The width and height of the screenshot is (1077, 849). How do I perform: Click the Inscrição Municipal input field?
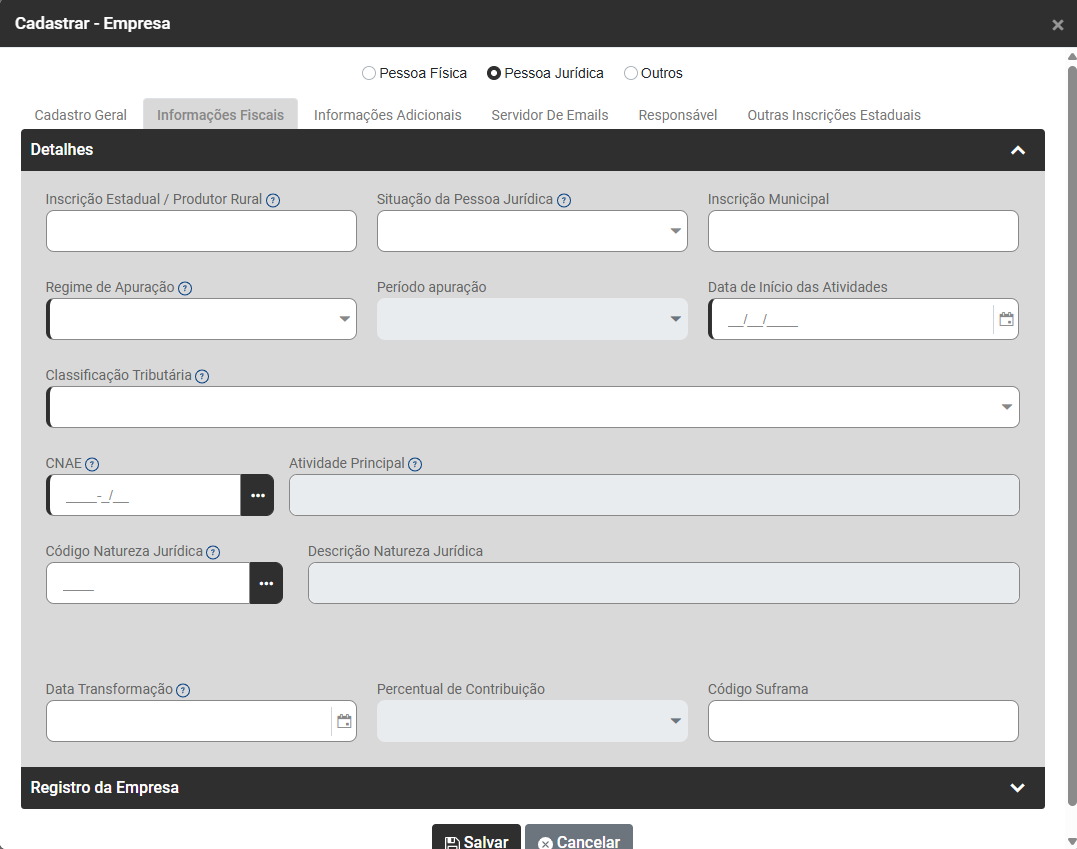pyautogui.click(x=862, y=231)
